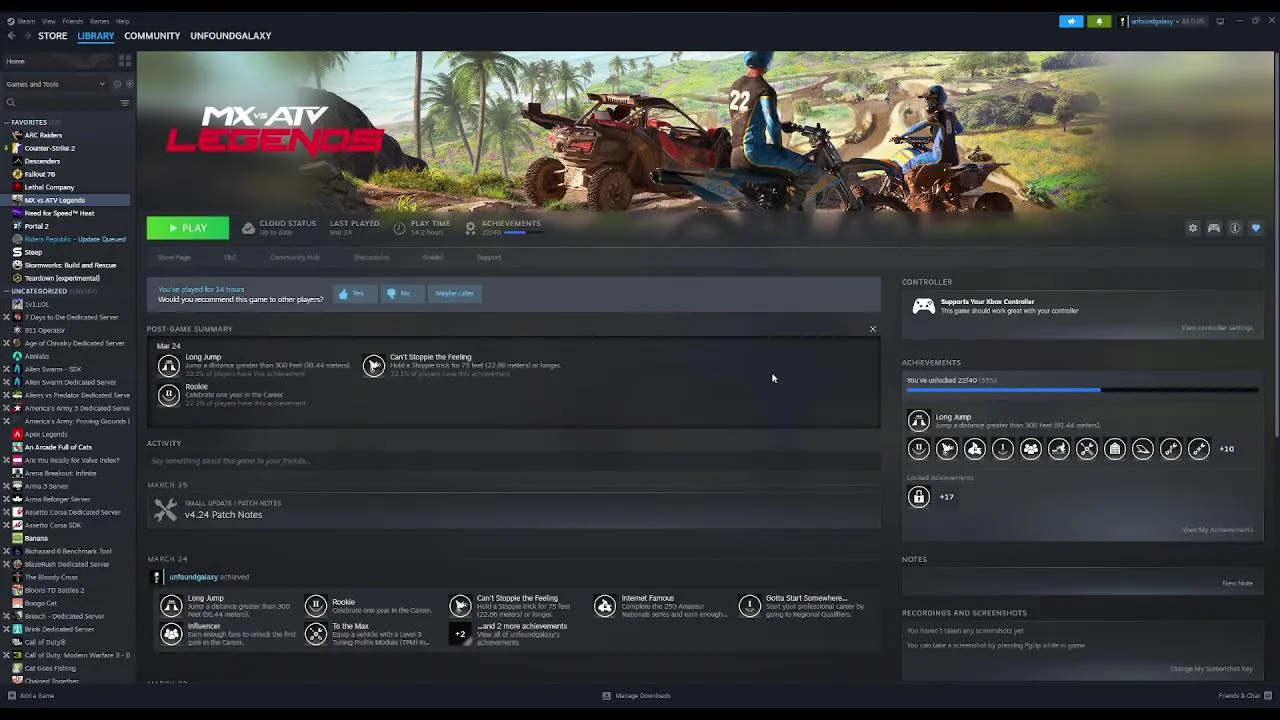Screen dimensions: 1280x720
Task: Click the recent activity clock icon in sidebar
Action: 117,84
